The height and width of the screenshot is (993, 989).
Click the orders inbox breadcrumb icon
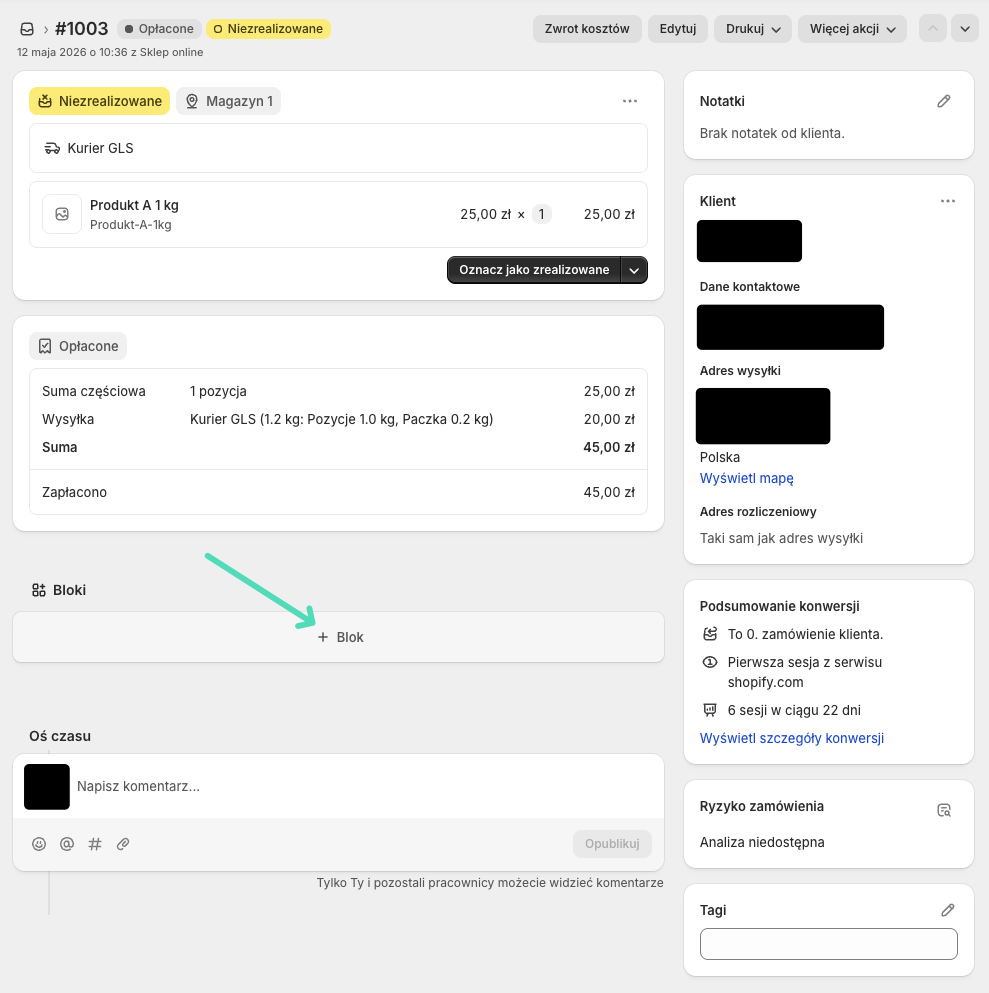click(27, 29)
